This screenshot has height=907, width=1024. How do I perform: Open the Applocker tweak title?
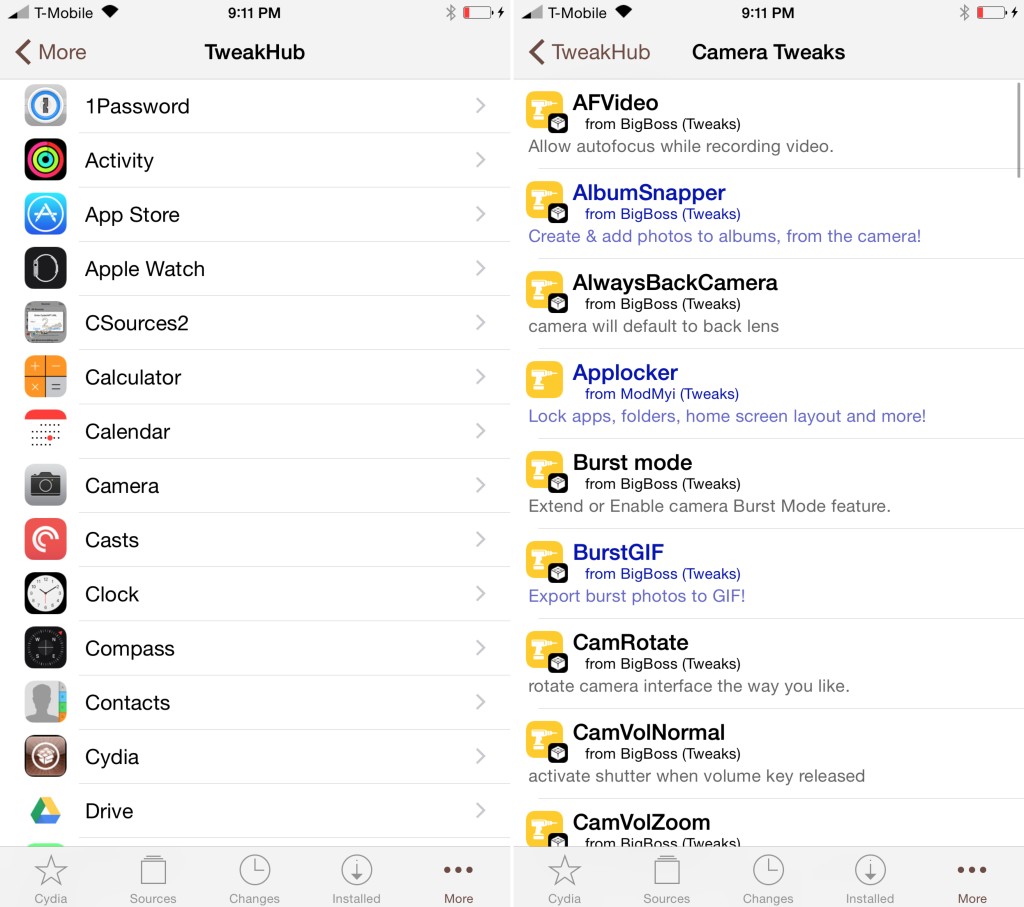[625, 373]
